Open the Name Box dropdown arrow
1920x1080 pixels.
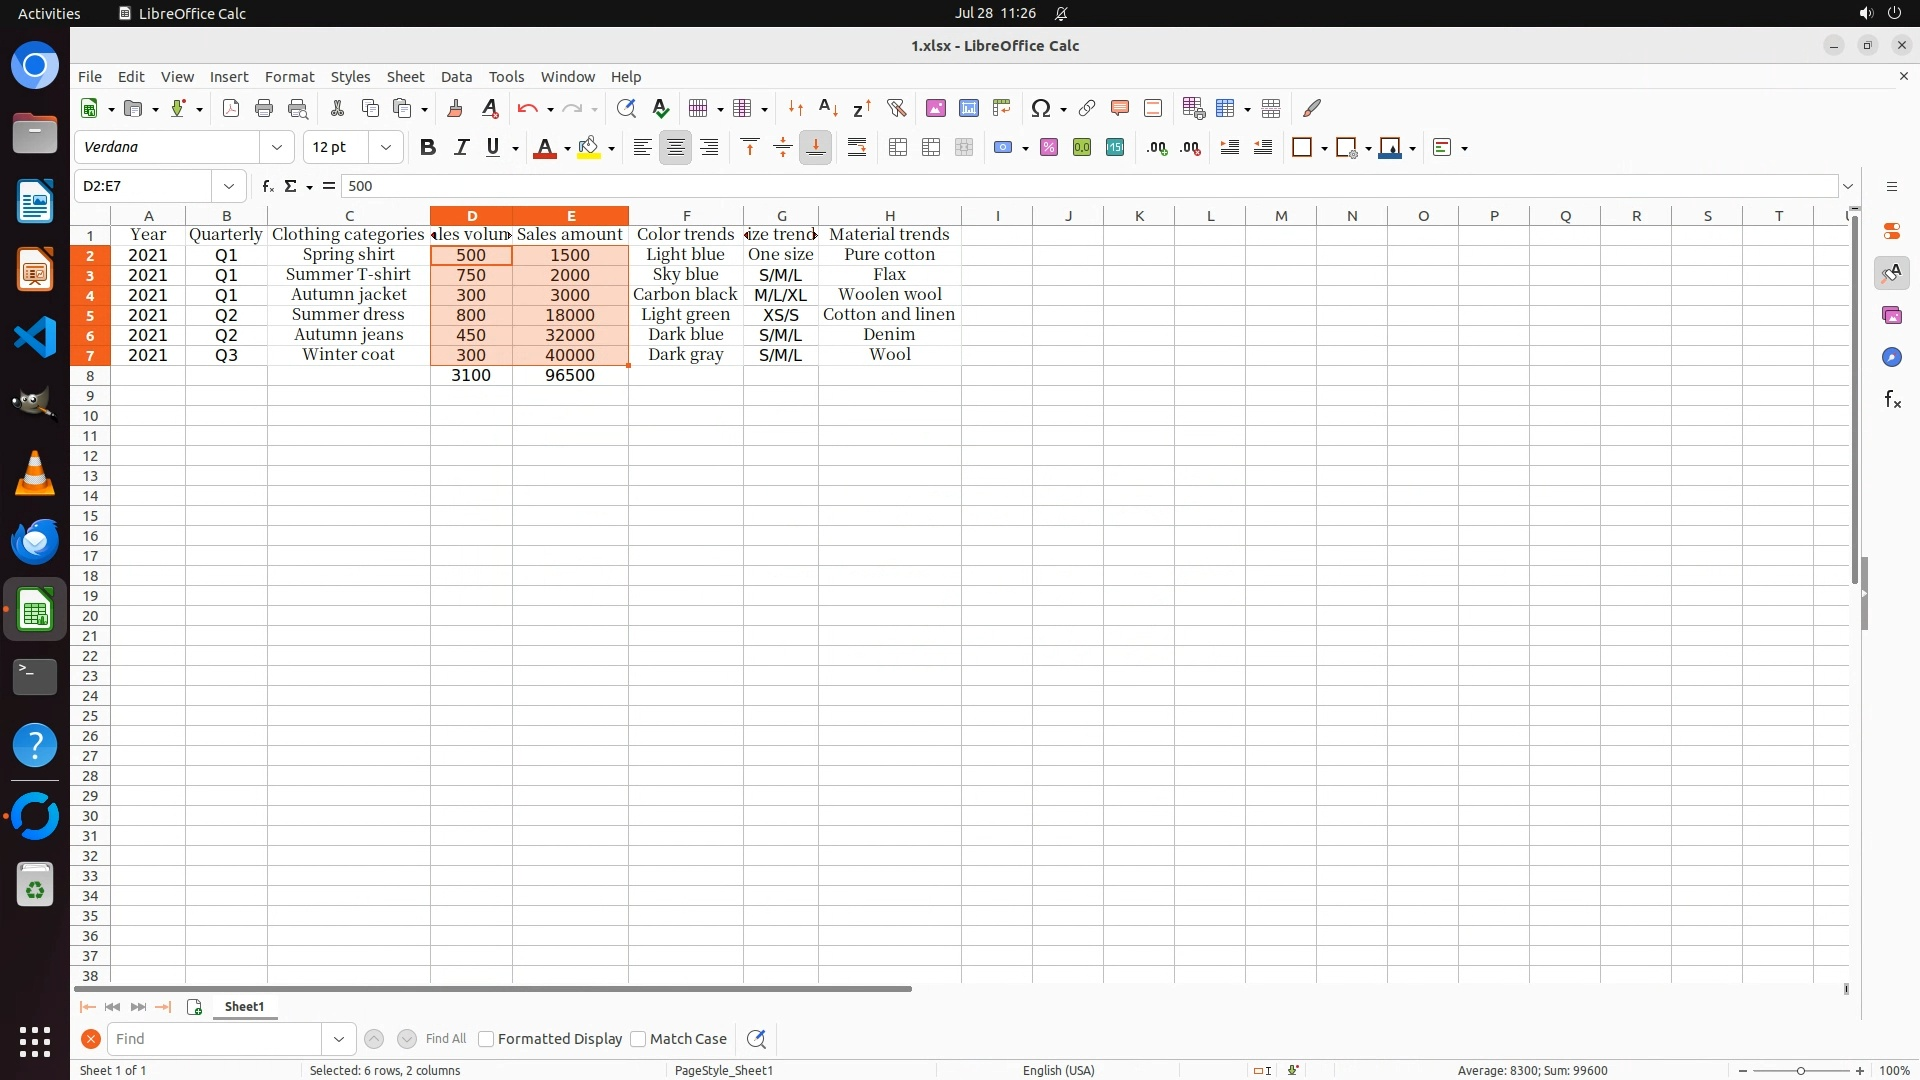(x=229, y=186)
